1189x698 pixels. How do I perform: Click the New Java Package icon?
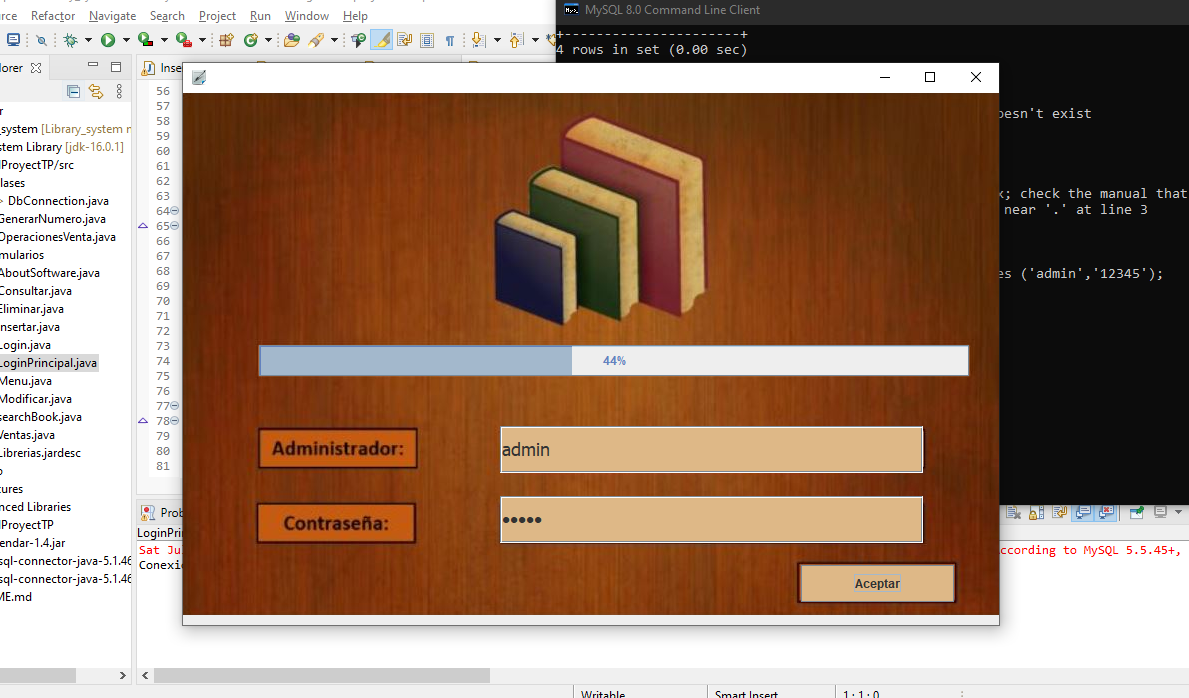pos(226,39)
